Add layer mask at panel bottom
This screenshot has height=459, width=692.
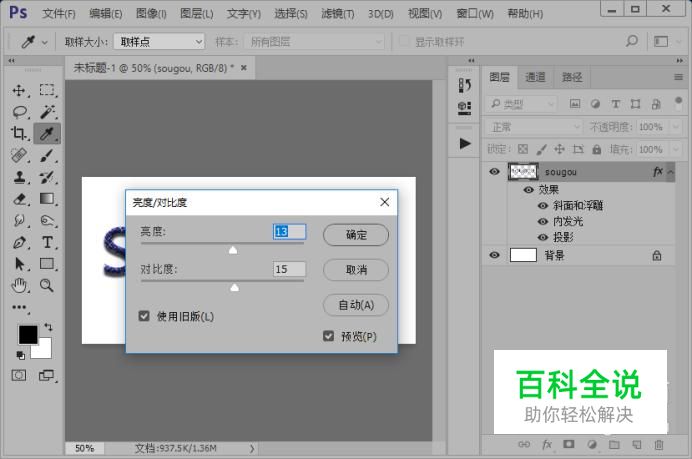pyautogui.click(x=568, y=444)
